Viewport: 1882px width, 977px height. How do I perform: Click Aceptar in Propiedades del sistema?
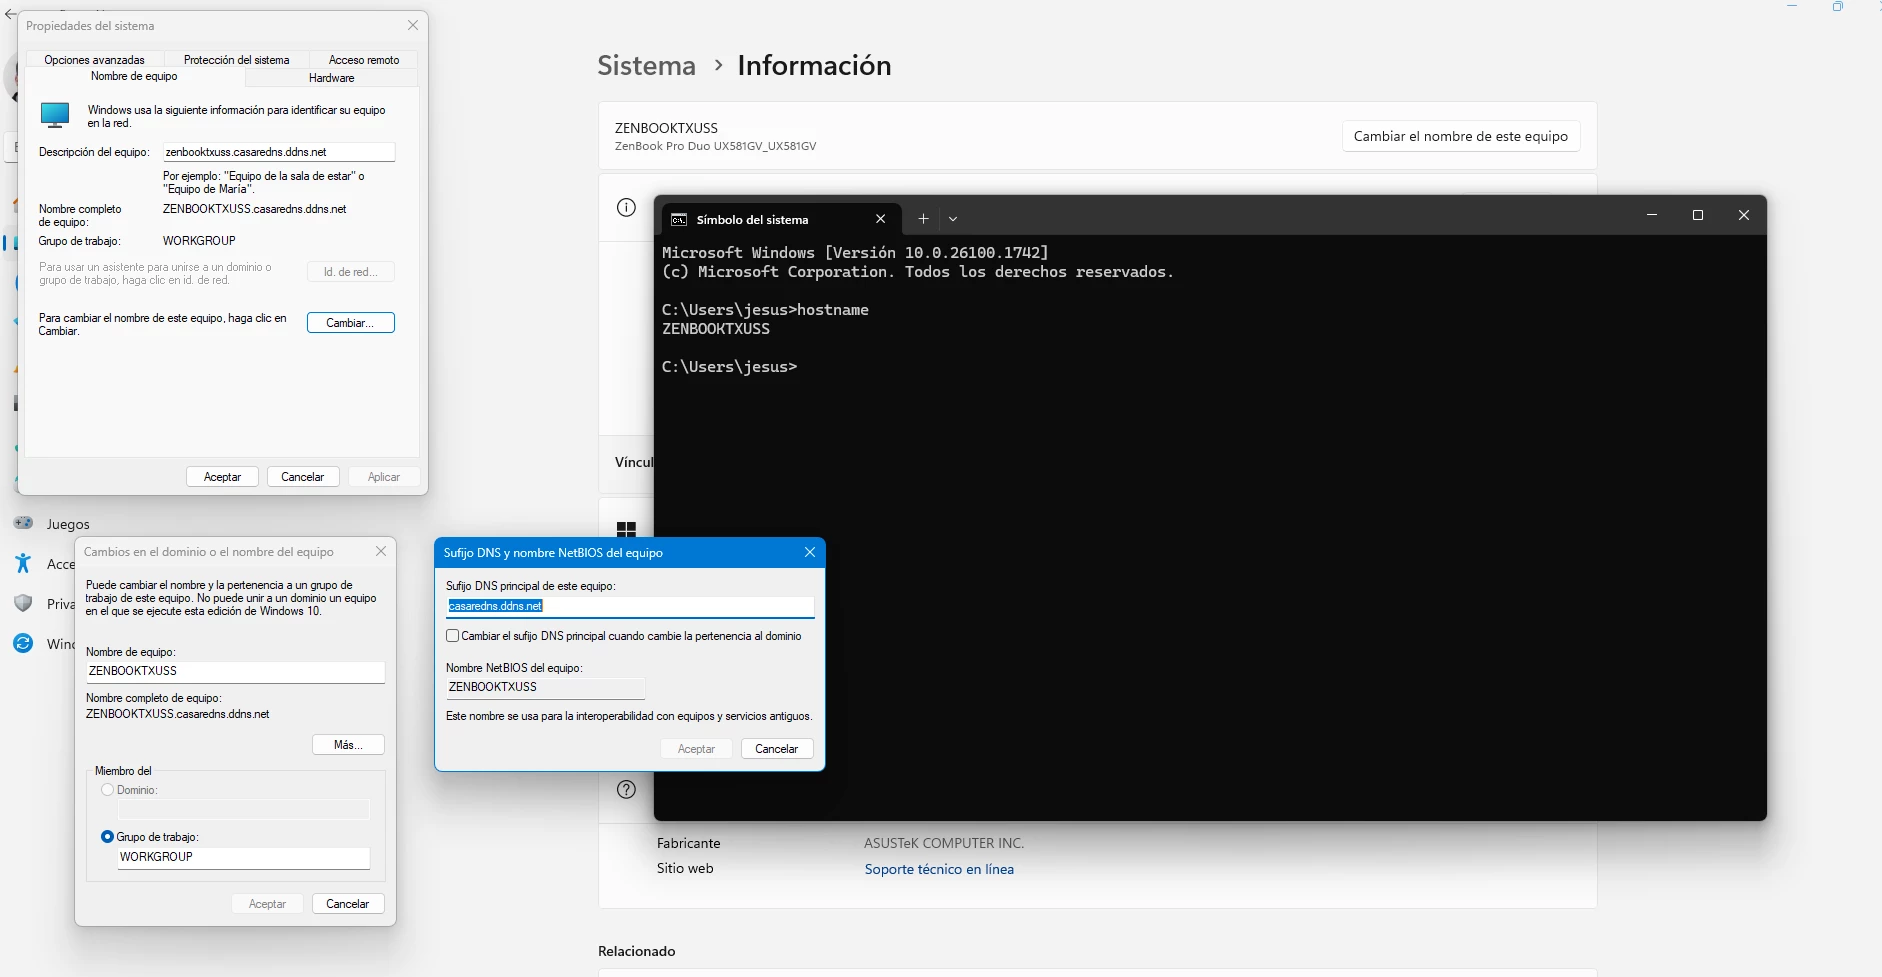(x=222, y=477)
